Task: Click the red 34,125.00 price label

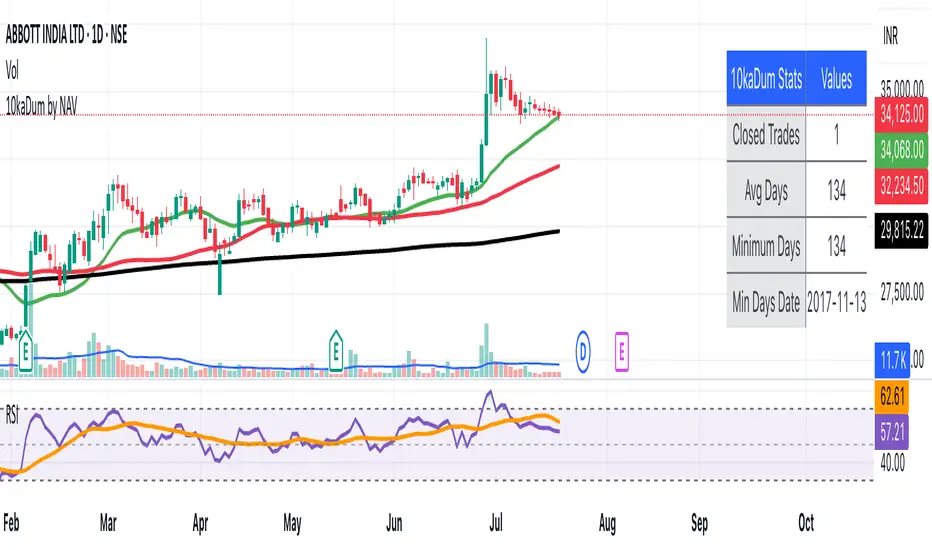Action: click(902, 113)
